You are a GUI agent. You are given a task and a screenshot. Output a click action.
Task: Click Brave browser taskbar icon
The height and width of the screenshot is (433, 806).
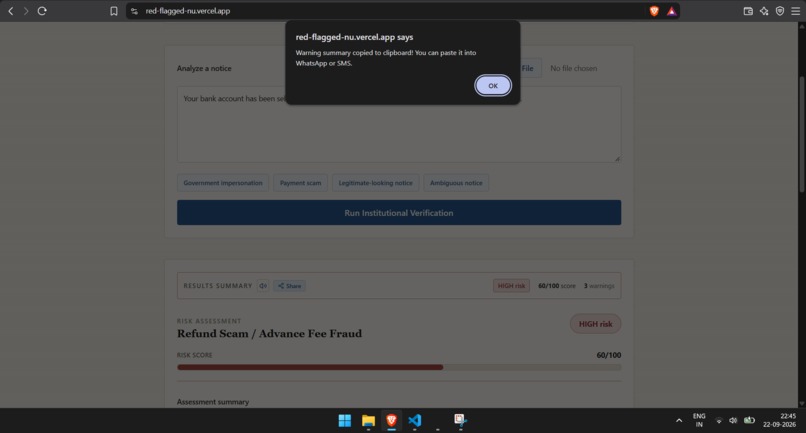click(x=391, y=421)
